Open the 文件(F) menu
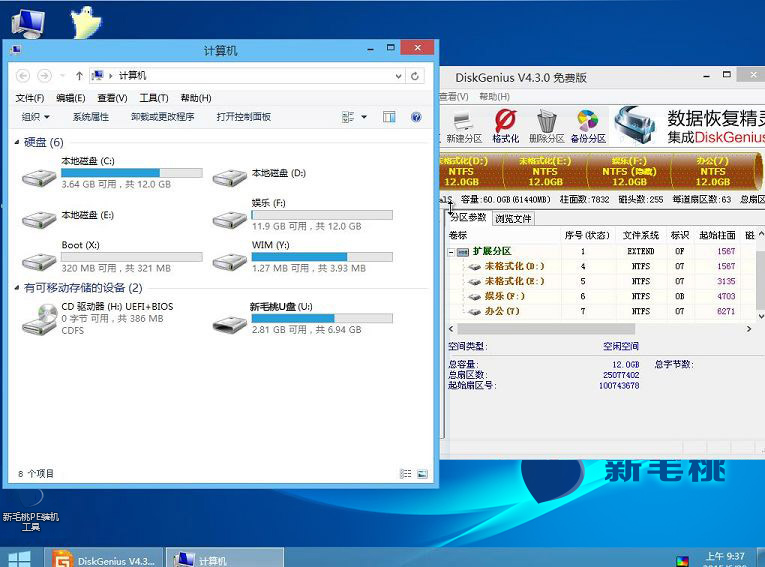 click(x=30, y=98)
